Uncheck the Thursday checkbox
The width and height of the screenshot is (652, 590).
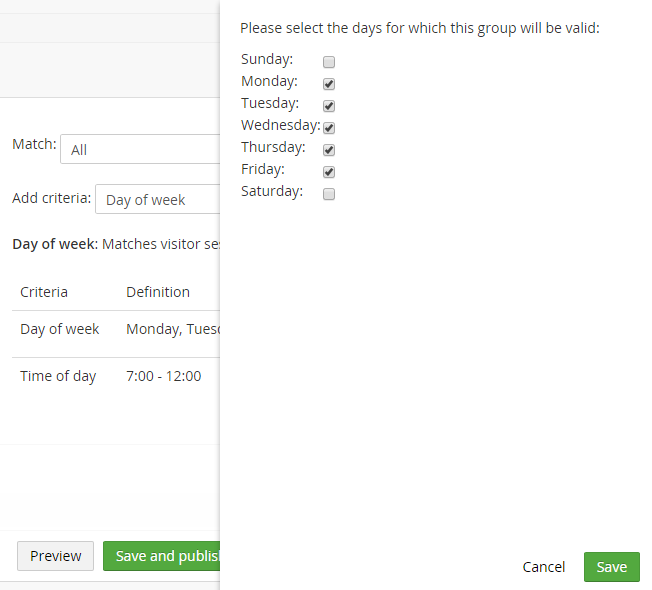pos(328,150)
